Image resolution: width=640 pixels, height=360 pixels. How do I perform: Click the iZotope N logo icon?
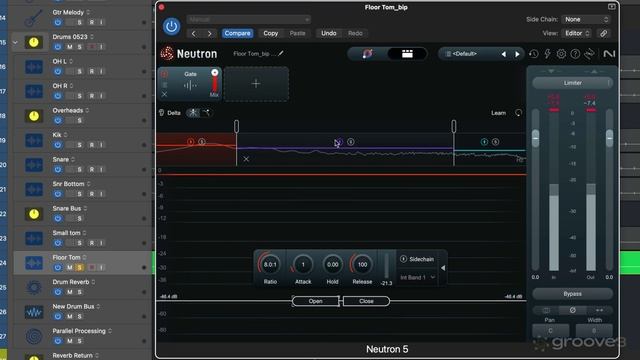(609, 54)
